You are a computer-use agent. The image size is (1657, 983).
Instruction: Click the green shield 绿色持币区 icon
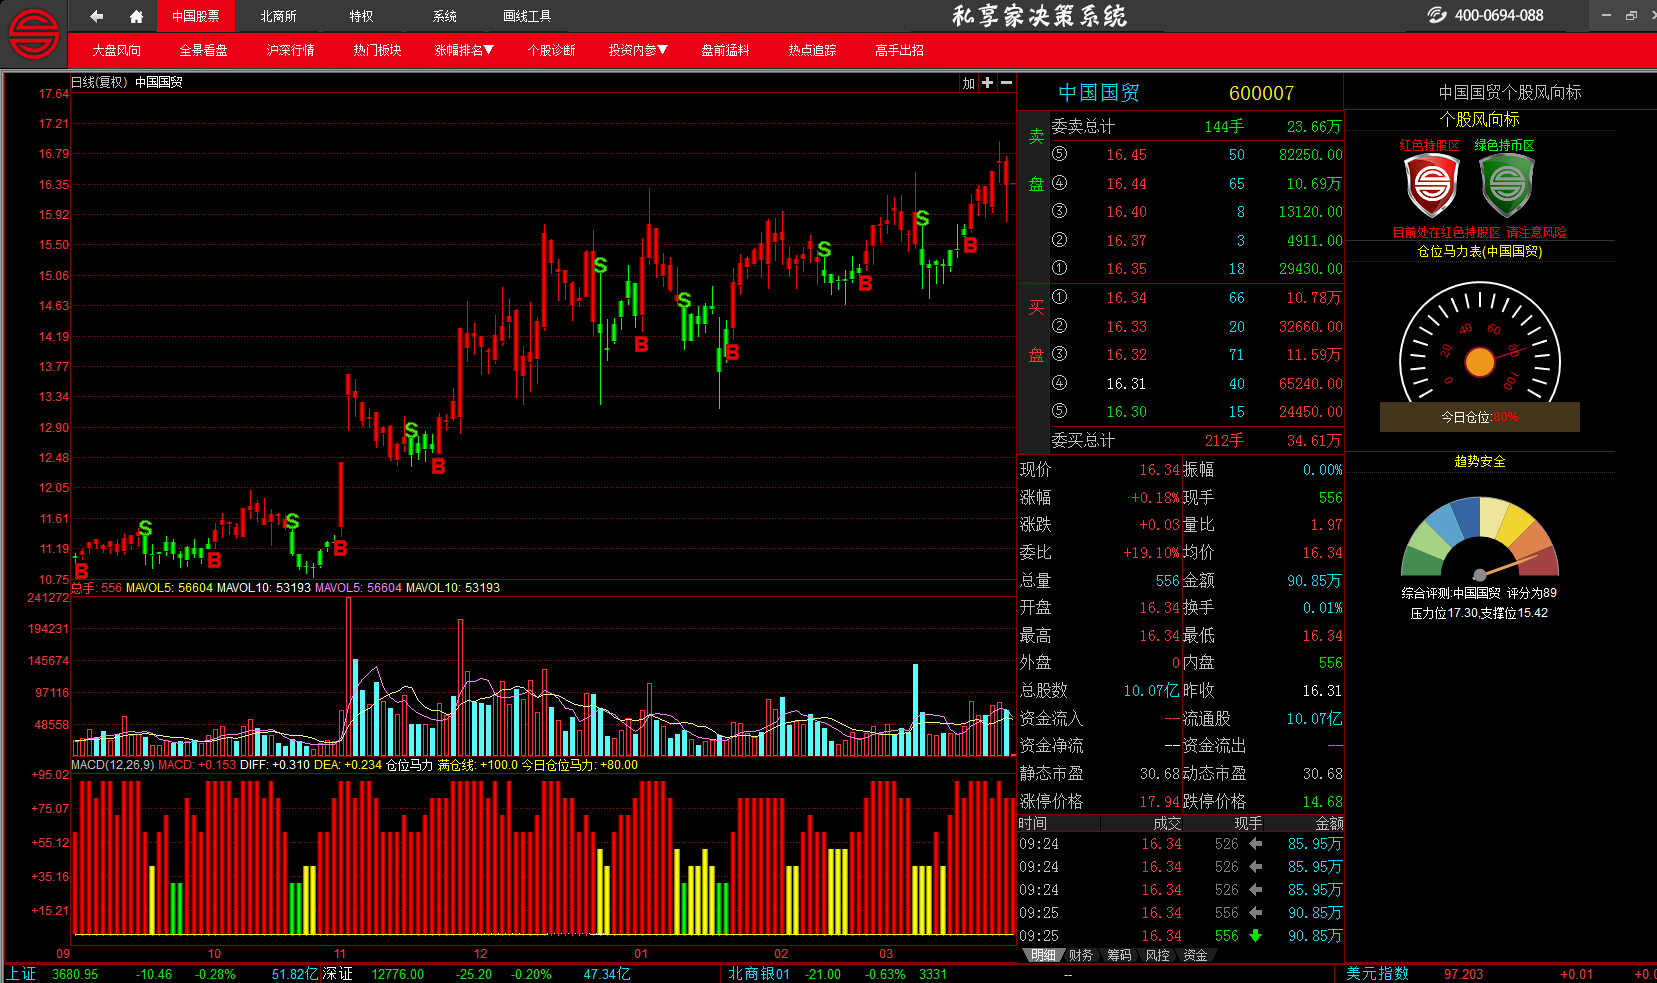click(x=1507, y=185)
